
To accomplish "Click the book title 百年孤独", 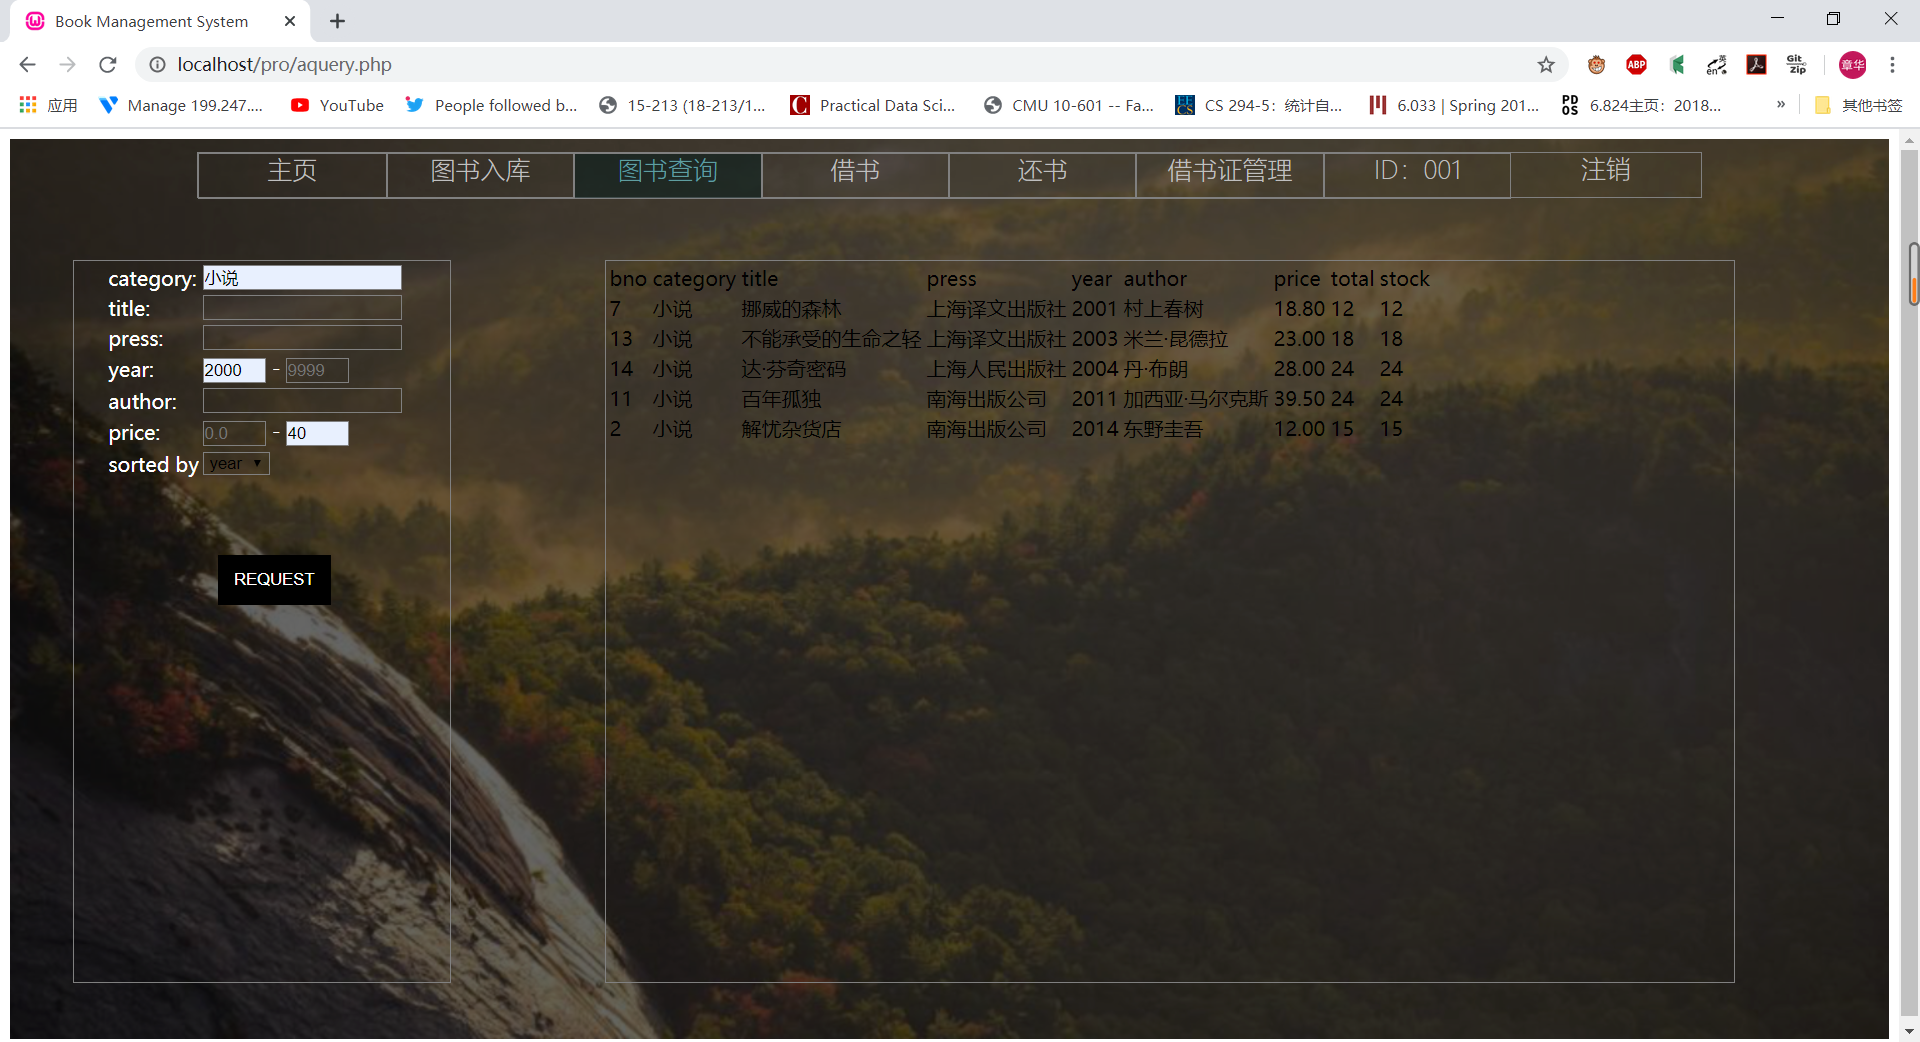I will point(781,399).
